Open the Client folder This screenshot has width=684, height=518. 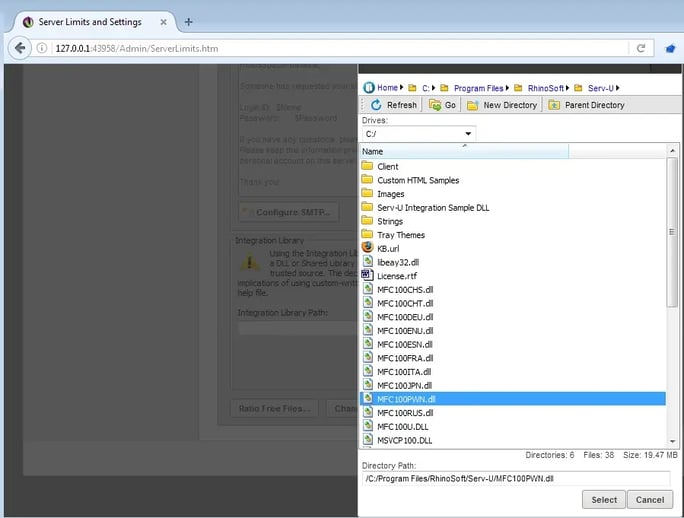(388, 167)
